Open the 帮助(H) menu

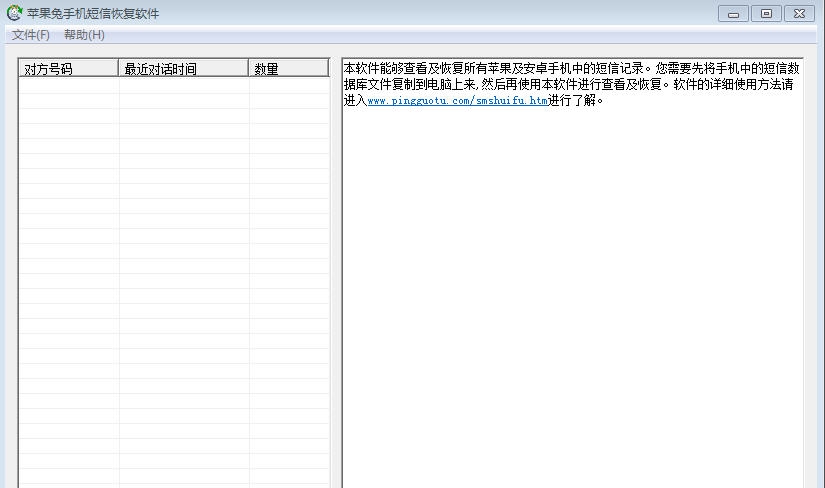coord(84,35)
